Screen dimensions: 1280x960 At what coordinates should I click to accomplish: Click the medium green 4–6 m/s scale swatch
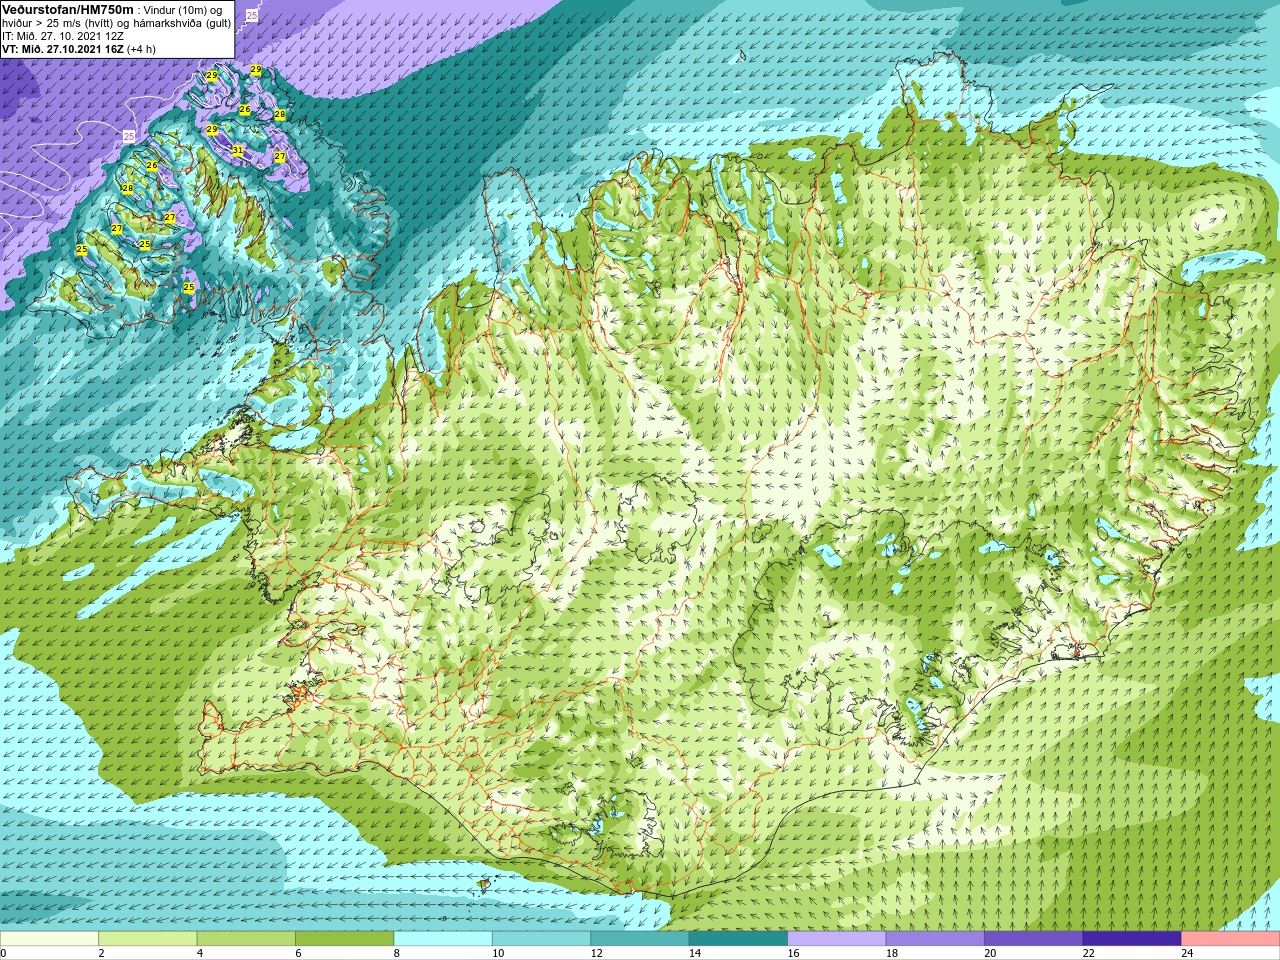(x=246, y=939)
